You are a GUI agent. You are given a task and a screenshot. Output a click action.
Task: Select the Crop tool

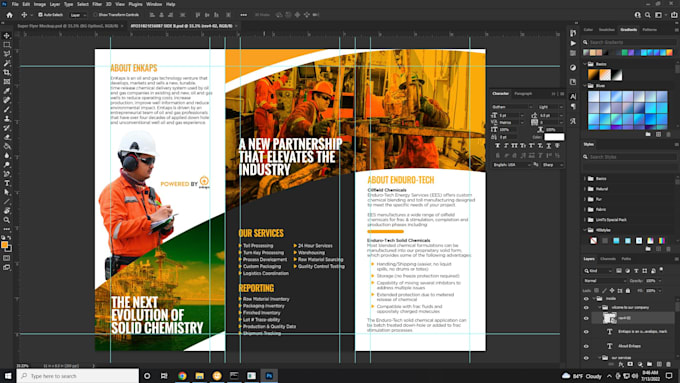point(7,72)
